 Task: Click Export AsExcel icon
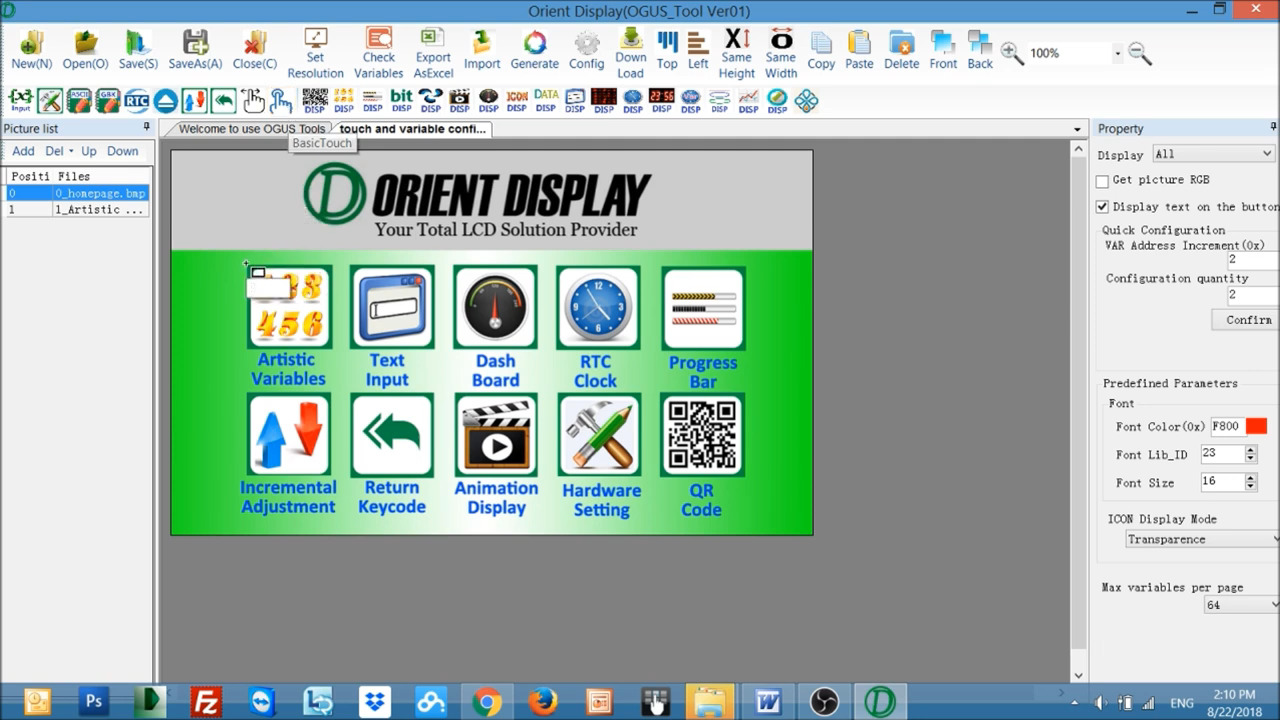click(433, 53)
